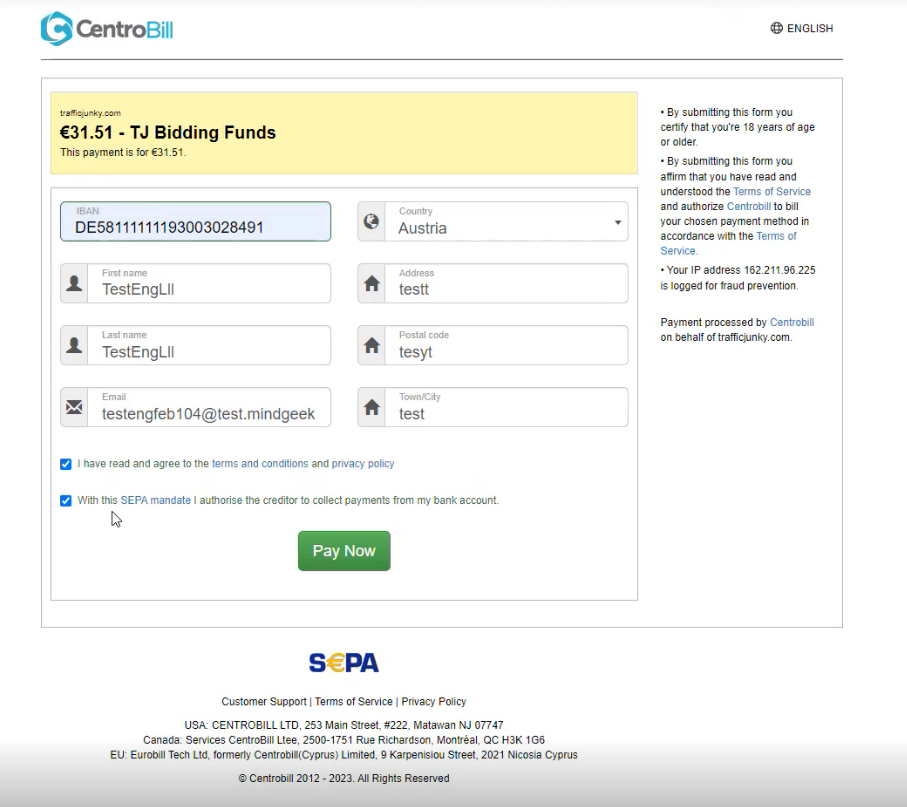Click 'This payment is for €31.51.' text
The image size is (907, 807).
point(123,153)
